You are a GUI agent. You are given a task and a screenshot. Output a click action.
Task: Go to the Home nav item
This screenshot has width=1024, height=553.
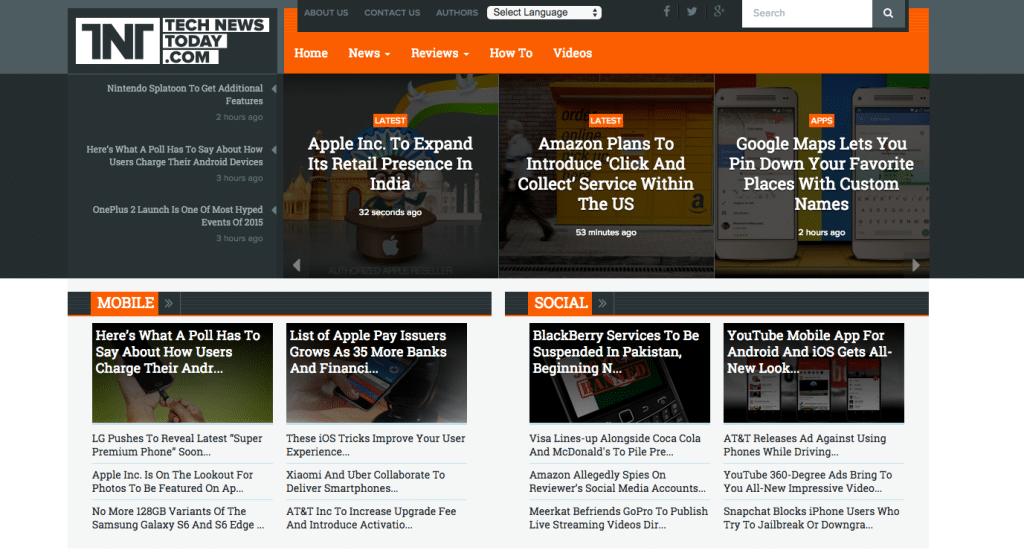click(x=311, y=53)
